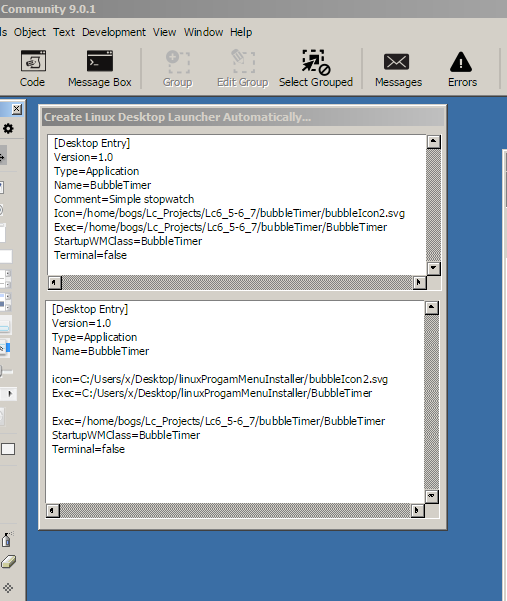Open the Message Box
The image size is (507, 601).
click(x=100, y=69)
